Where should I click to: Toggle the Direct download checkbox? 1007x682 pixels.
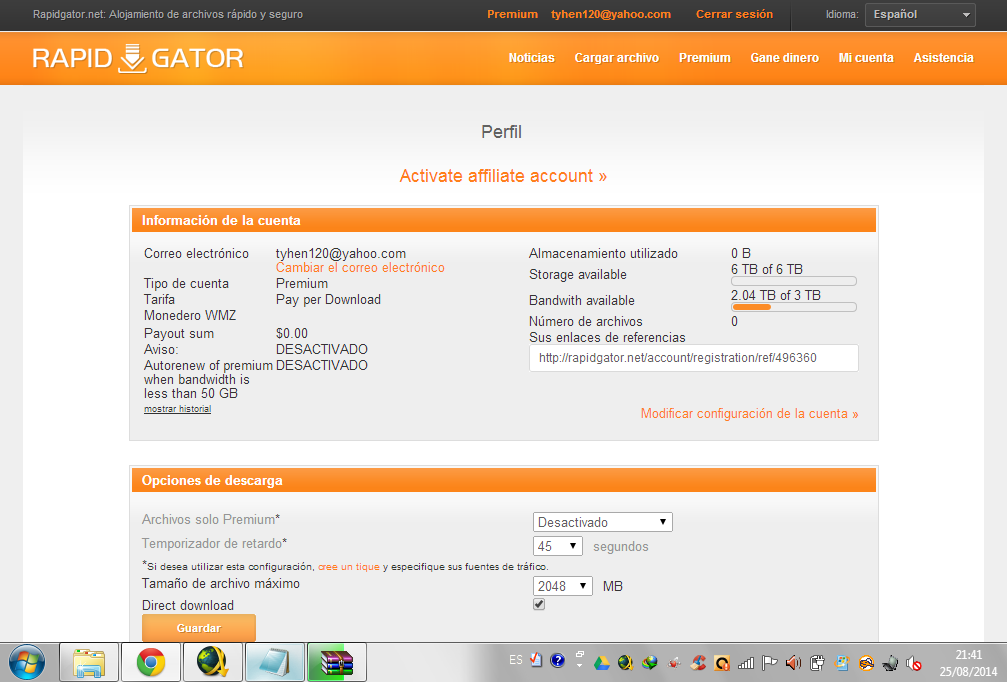(539, 604)
